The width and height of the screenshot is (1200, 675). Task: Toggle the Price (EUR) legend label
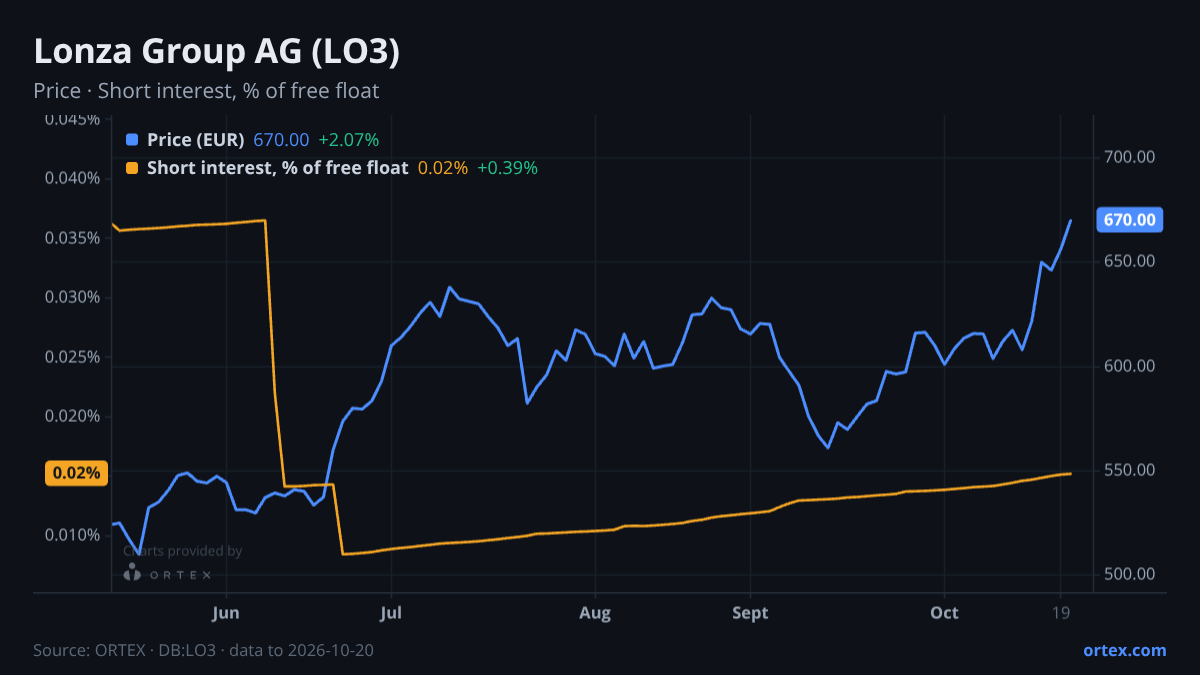coord(195,139)
